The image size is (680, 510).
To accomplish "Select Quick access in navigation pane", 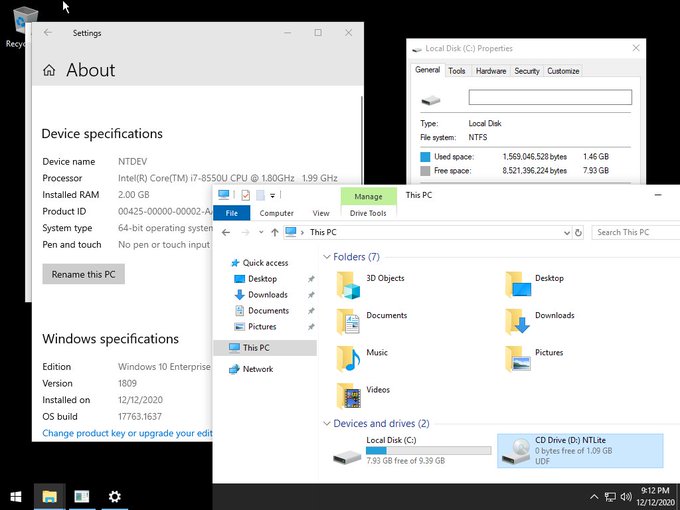I will point(259,263).
